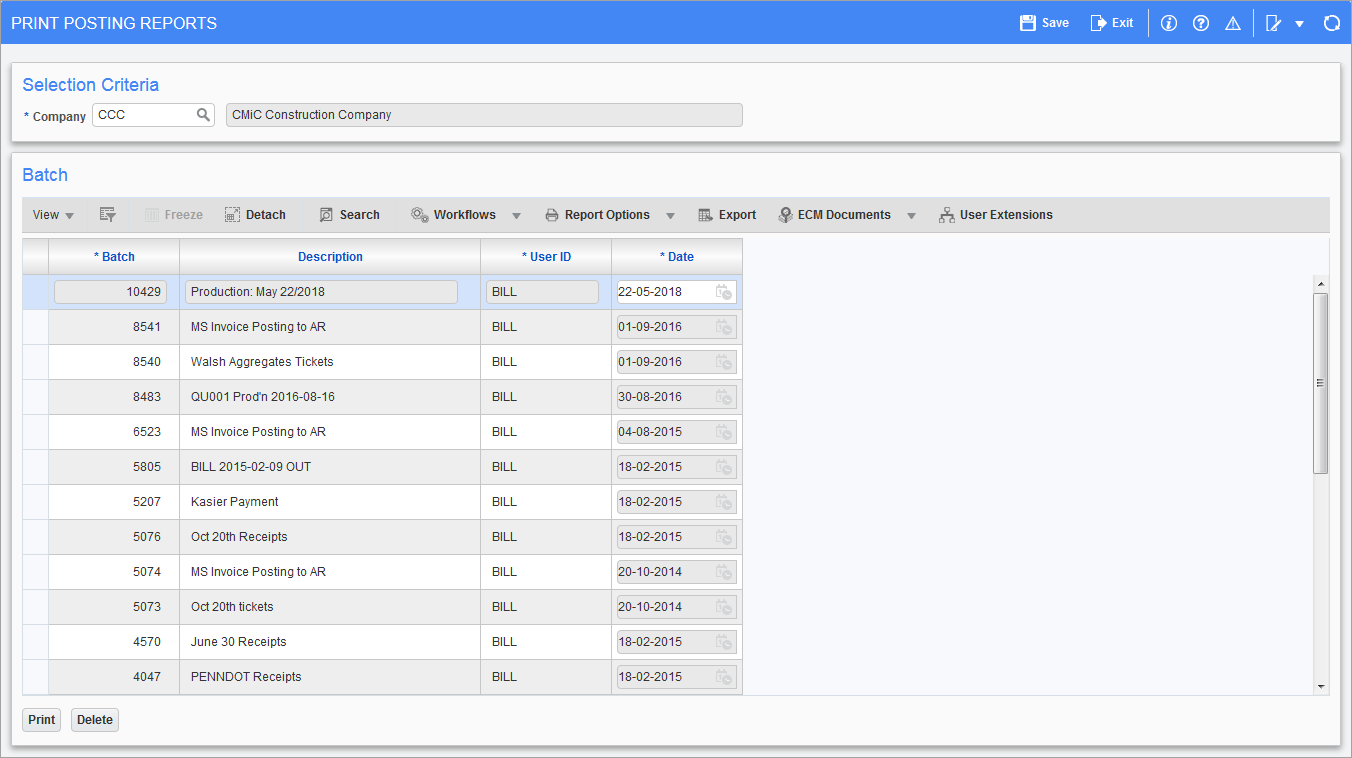Expand the dropdown arrow beside edit page icon
Viewport: 1352px width, 758px height.
[x=1299, y=24]
